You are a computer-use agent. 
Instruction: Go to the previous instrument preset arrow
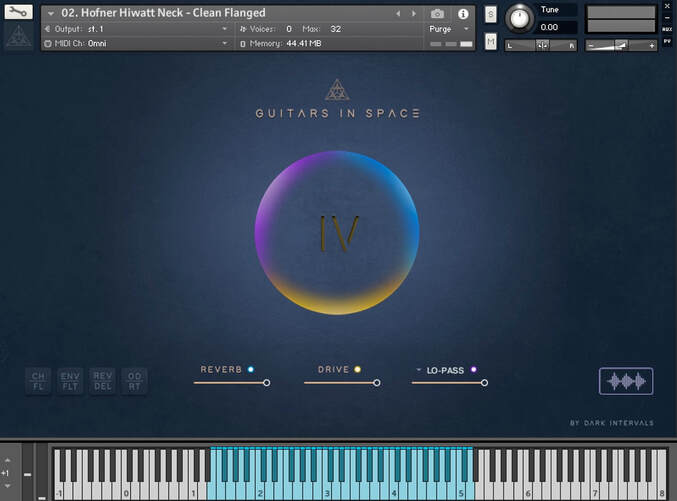[398, 13]
